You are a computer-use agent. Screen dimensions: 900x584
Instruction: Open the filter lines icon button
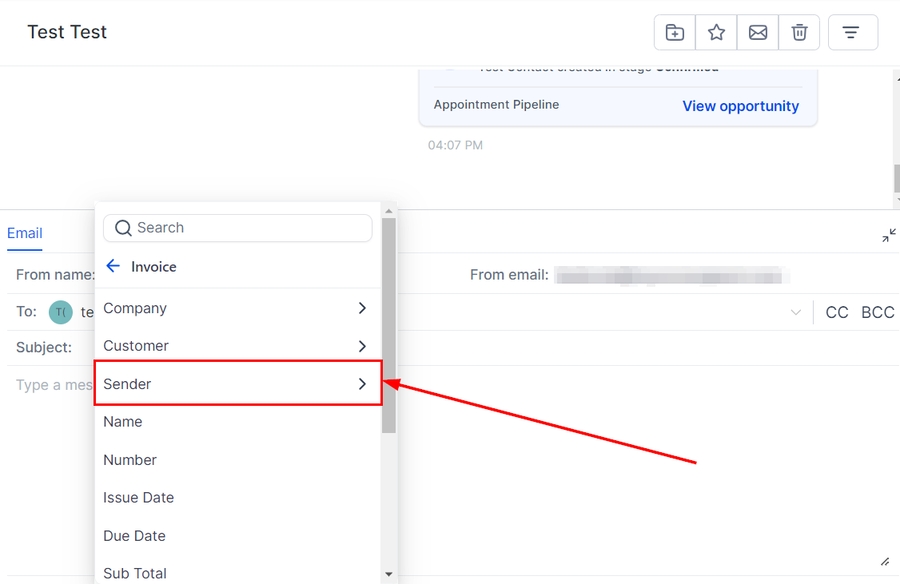click(851, 33)
